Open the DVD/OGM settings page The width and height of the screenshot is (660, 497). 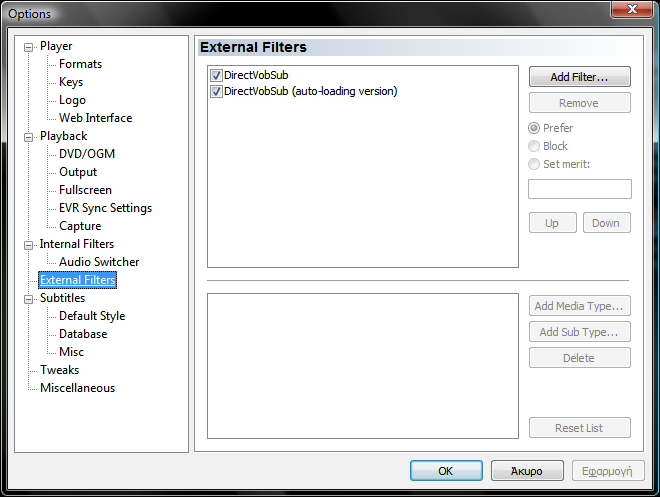click(x=87, y=154)
